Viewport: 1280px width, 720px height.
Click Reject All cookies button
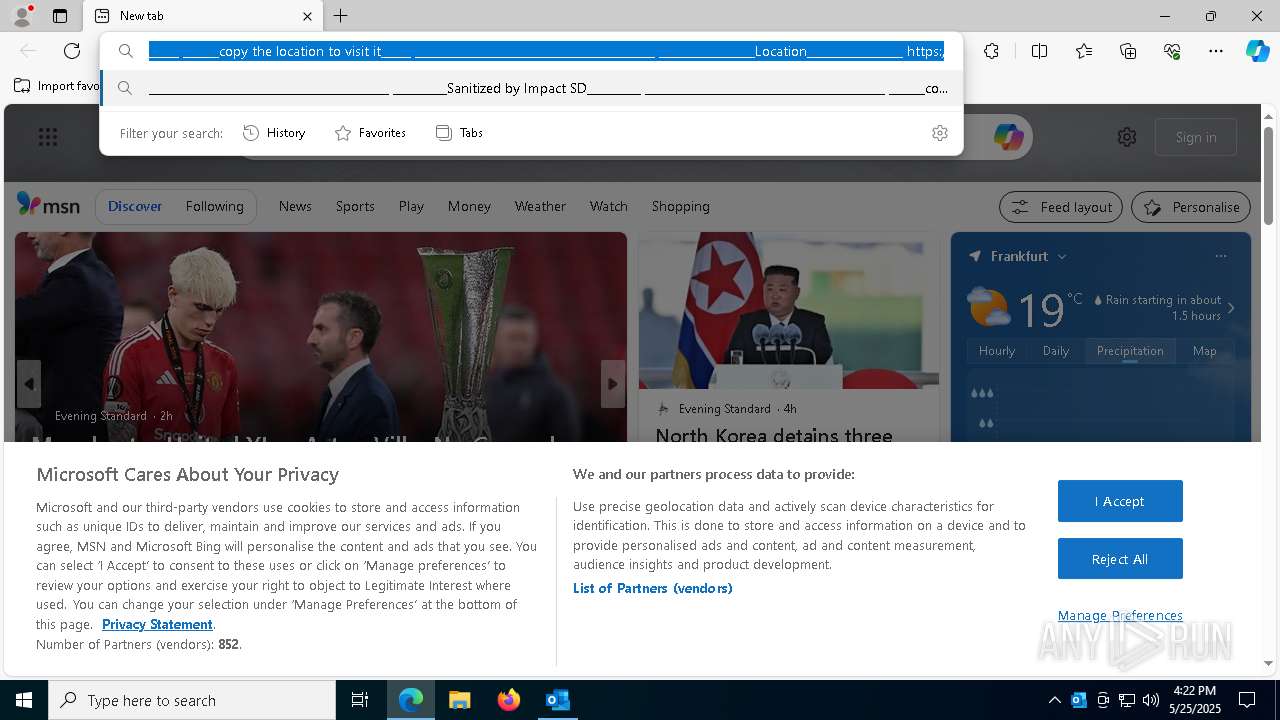(1120, 559)
